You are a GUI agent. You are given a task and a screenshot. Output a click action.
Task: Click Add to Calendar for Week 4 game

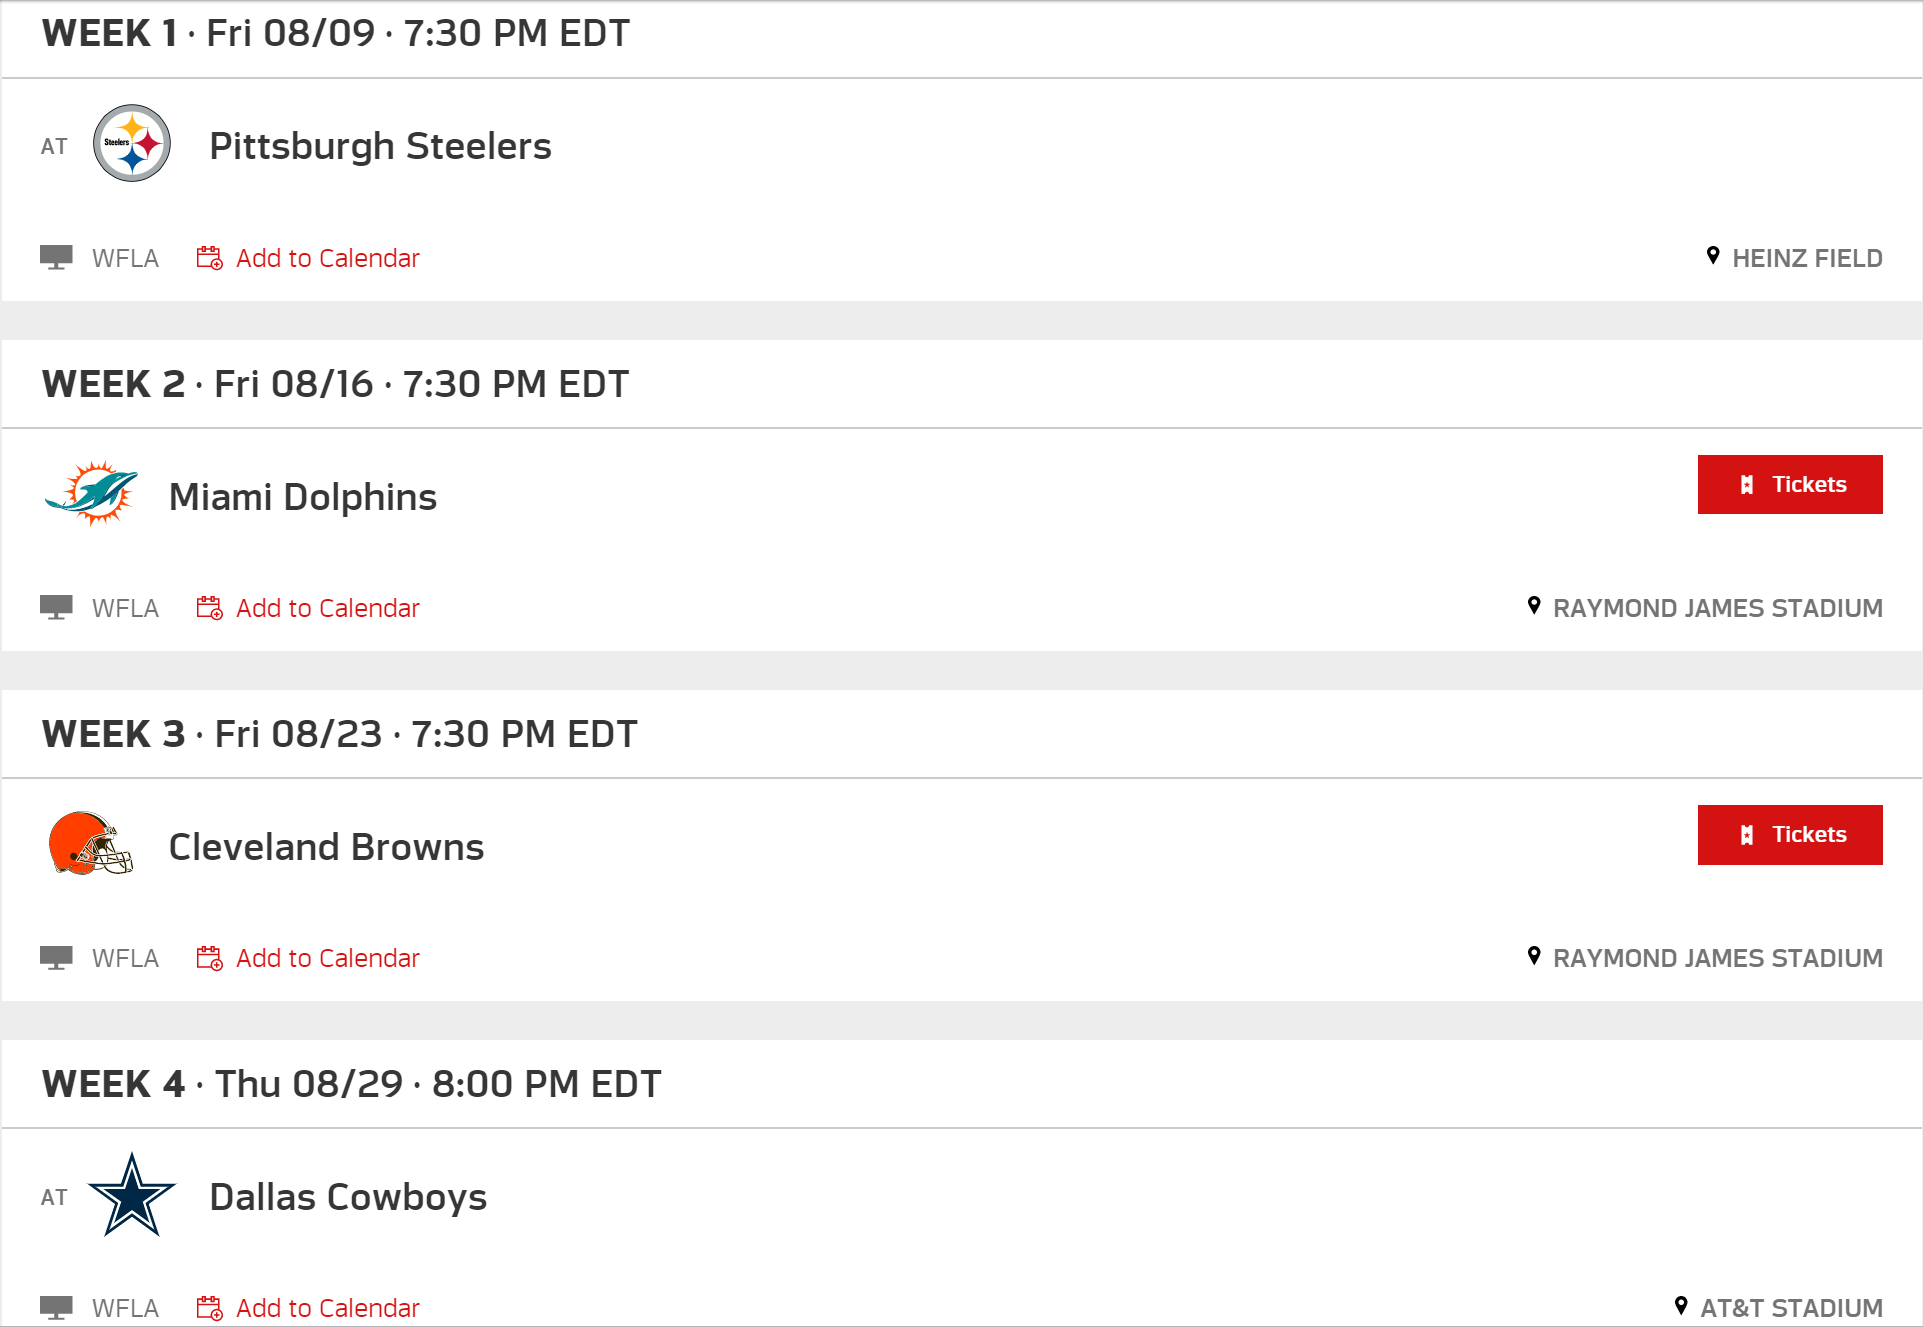[x=307, y=1307]
